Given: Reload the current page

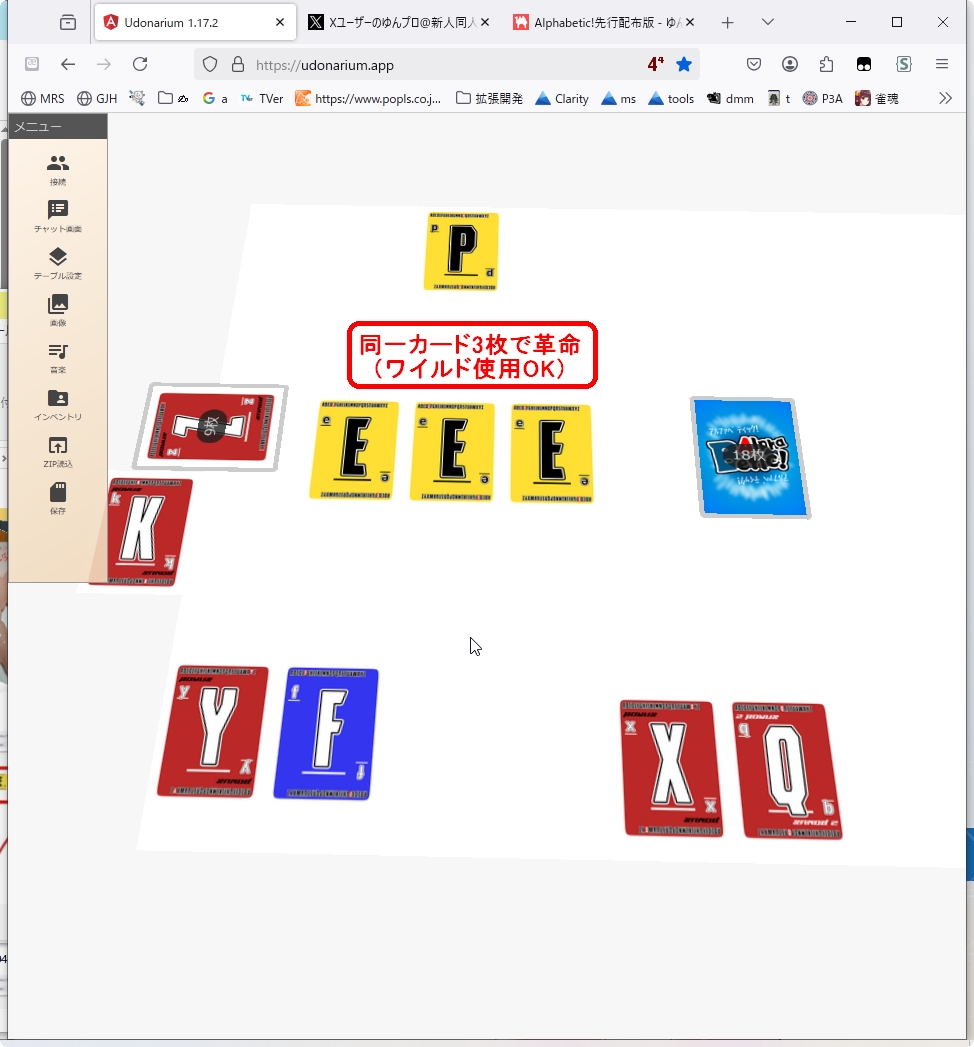Looking at the screenshot, I should [140, 64].
